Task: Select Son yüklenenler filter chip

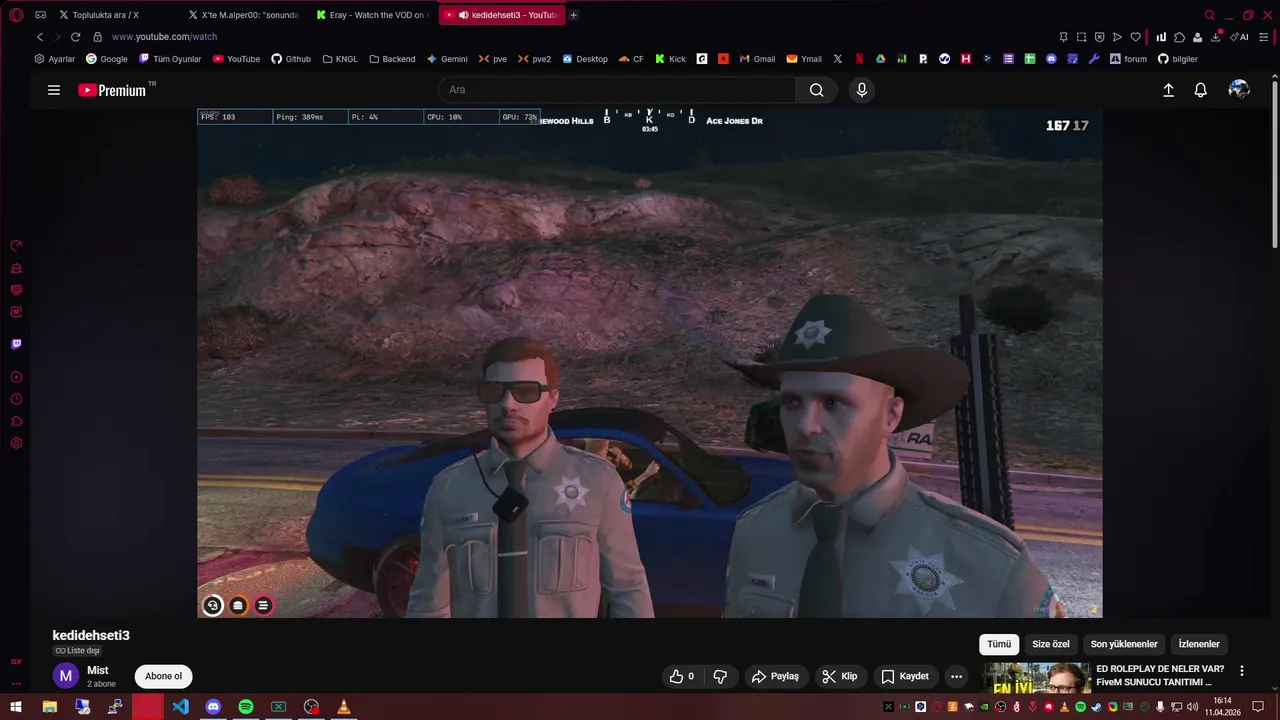Action: click(1124, 644)
